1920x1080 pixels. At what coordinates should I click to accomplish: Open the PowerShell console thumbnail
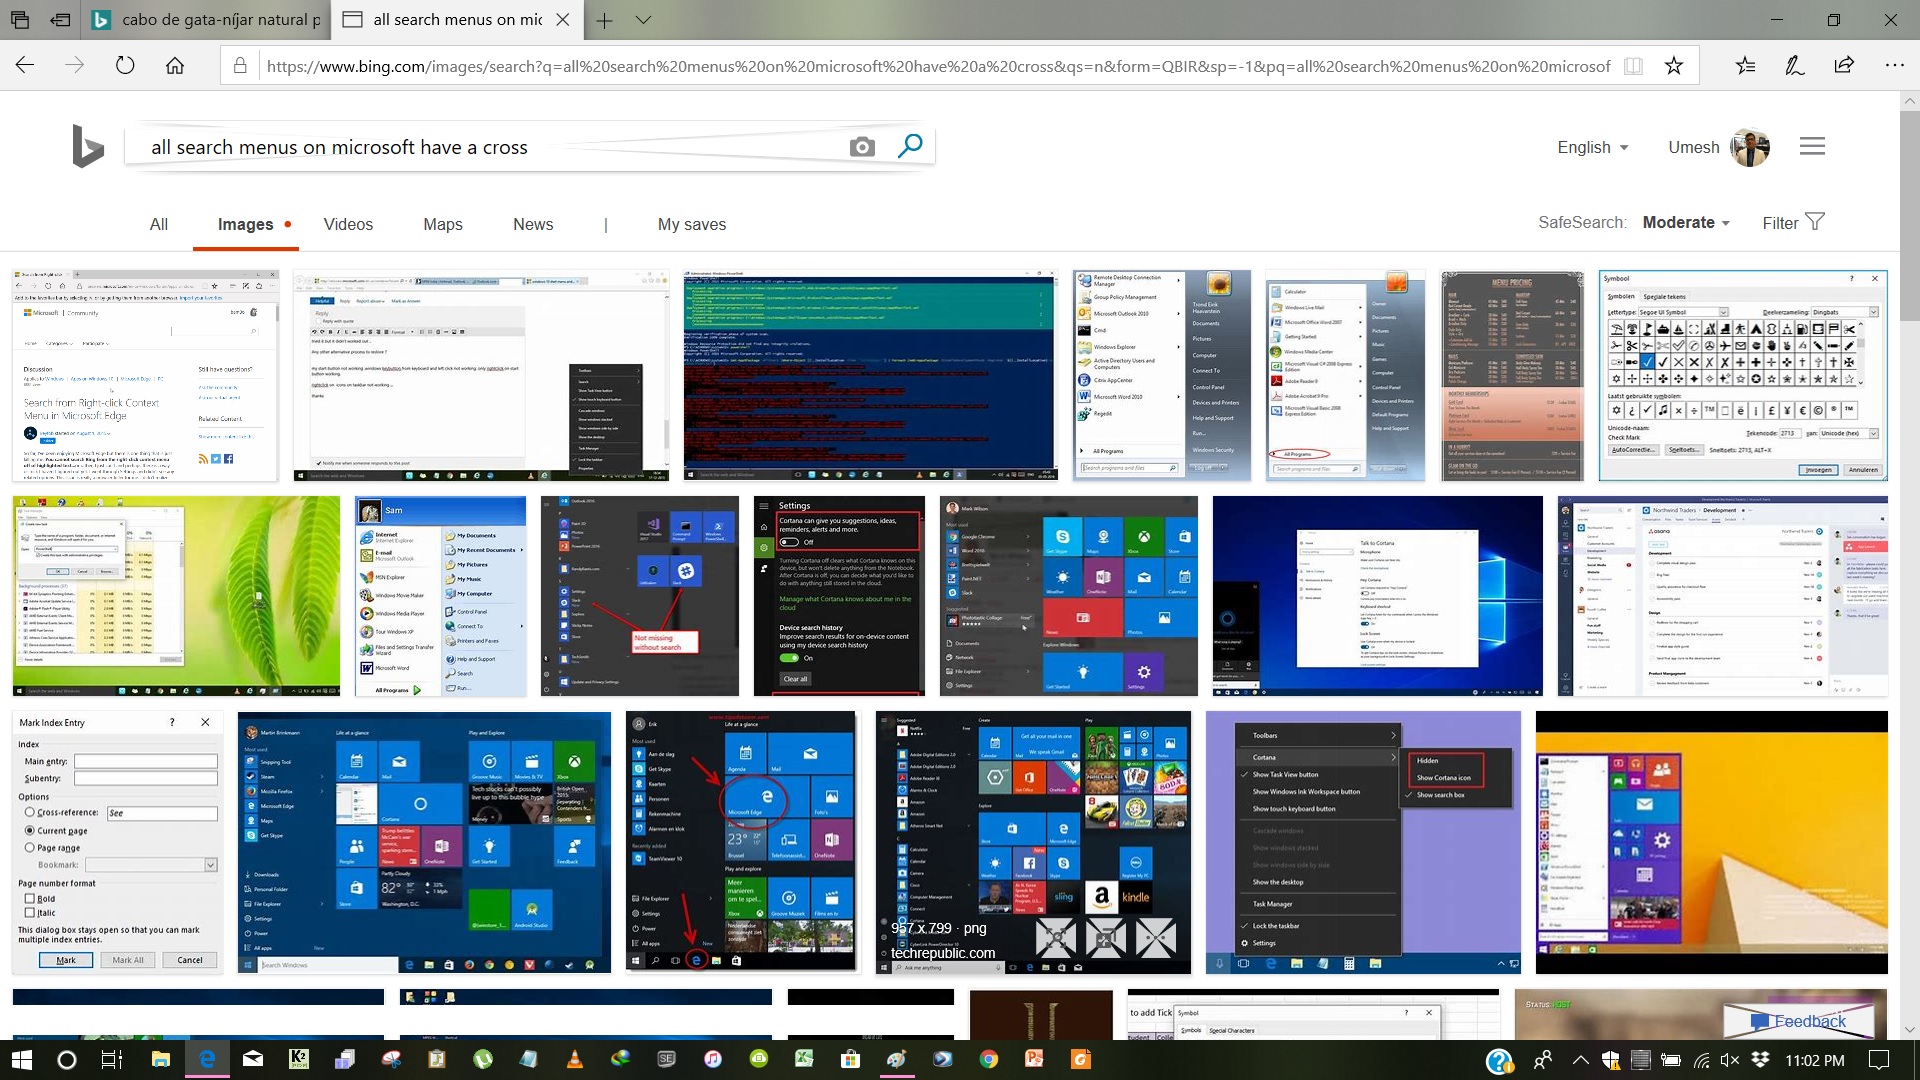coord(870,375)
